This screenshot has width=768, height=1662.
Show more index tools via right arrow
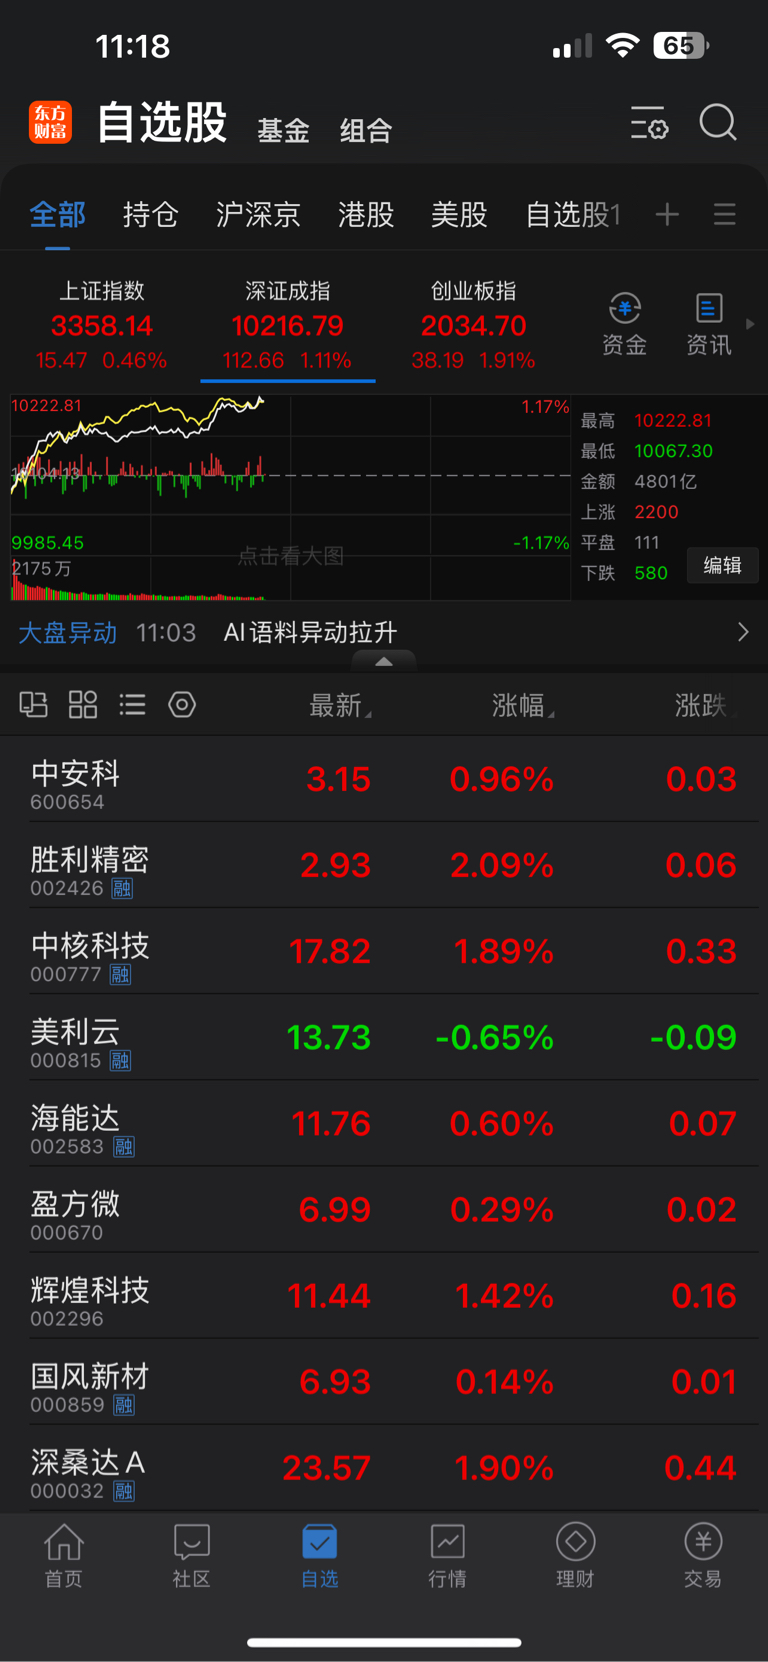[750, 324]
